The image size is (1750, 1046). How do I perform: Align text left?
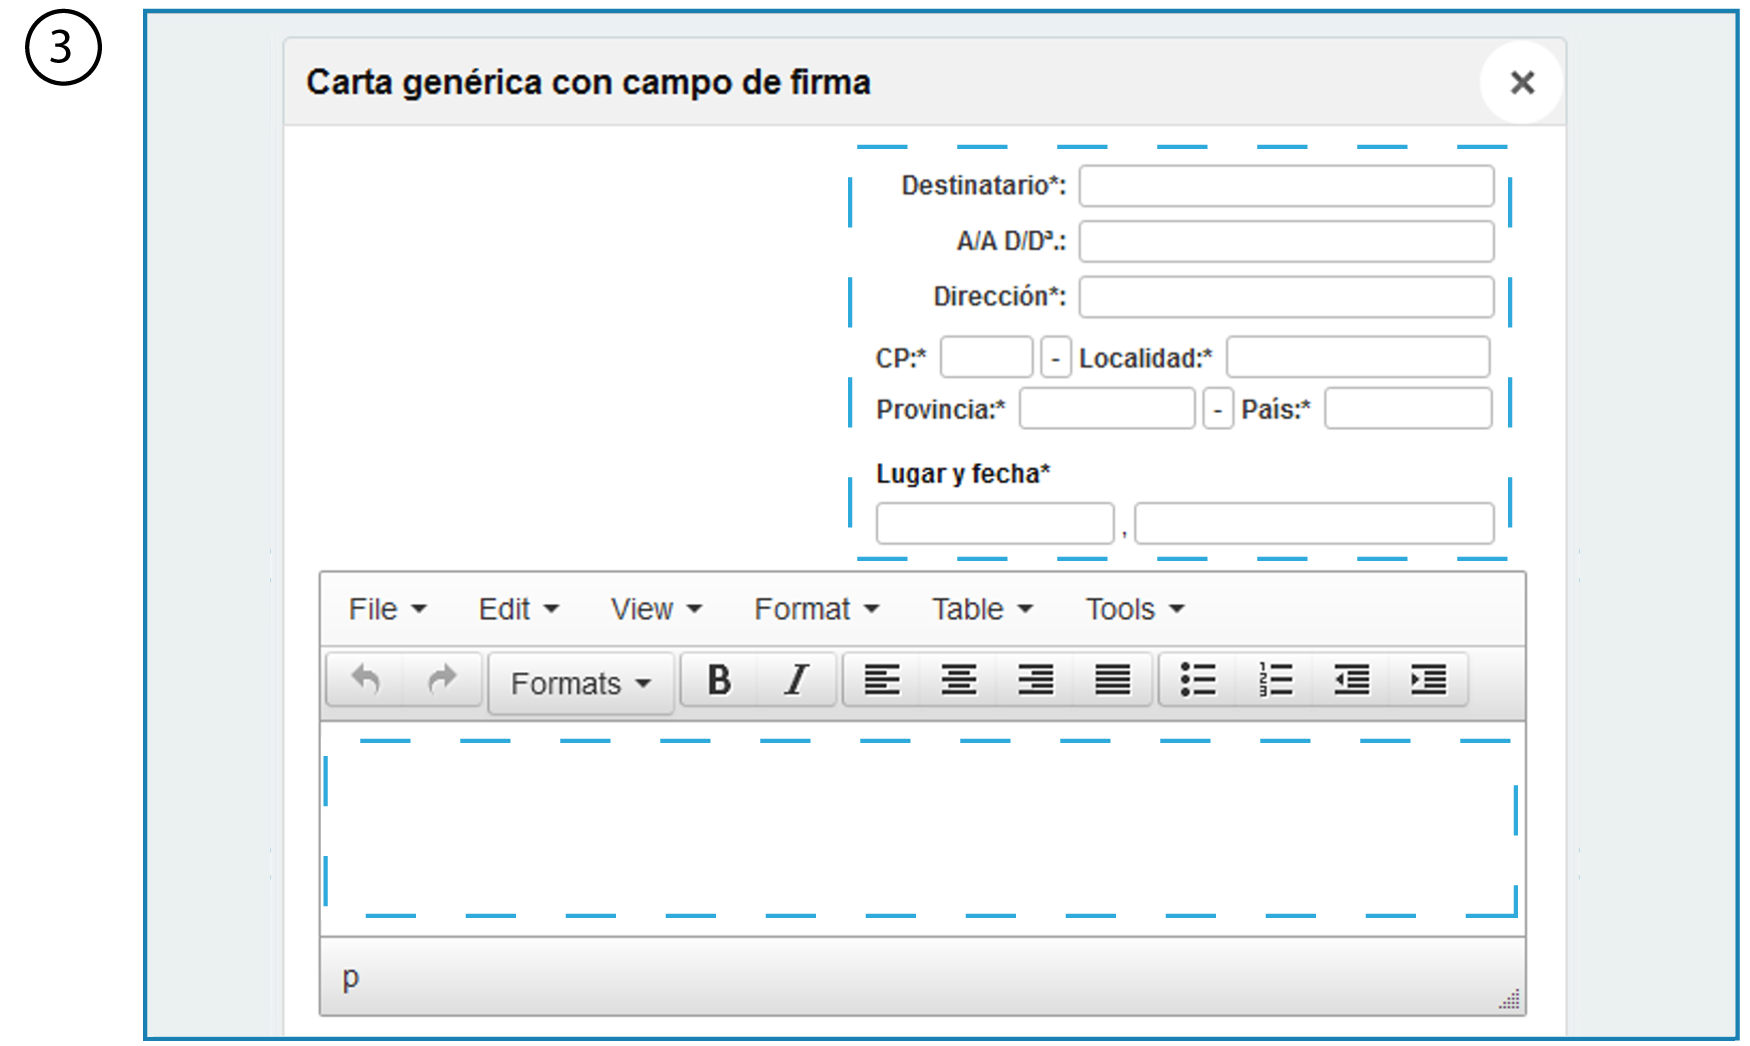coord(882,680)
